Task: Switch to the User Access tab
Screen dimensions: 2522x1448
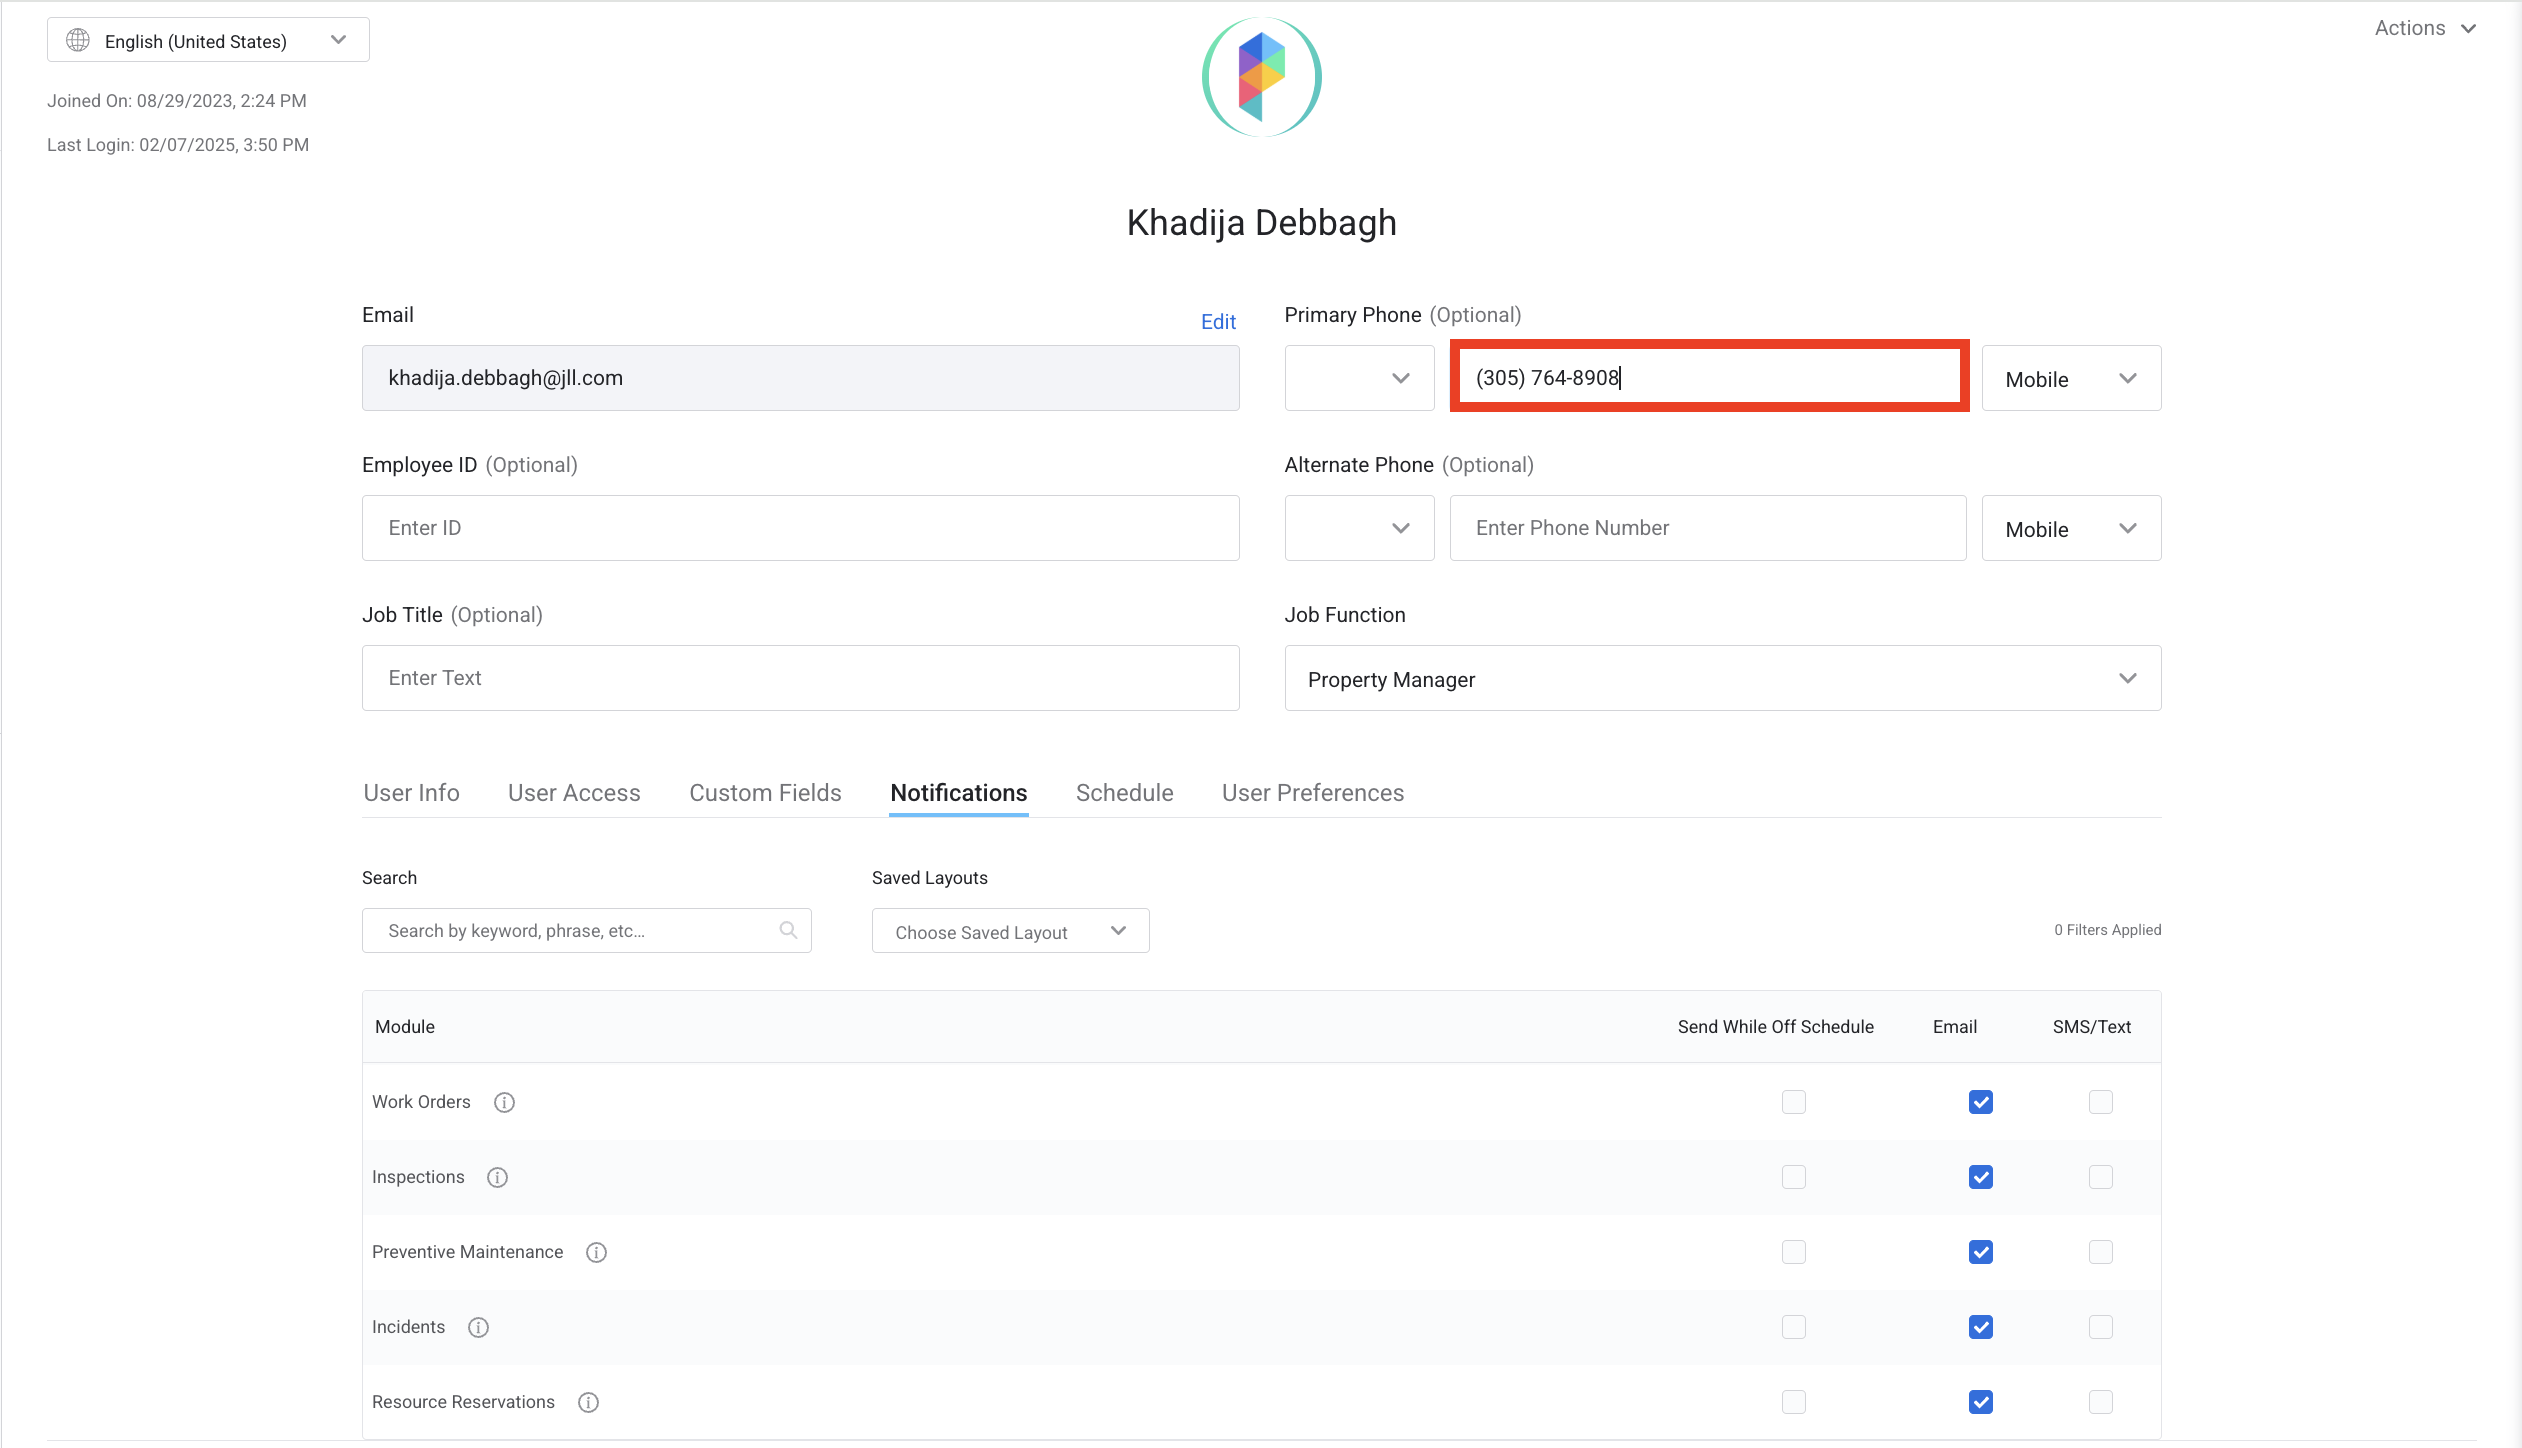Action: tap(573, 793)
